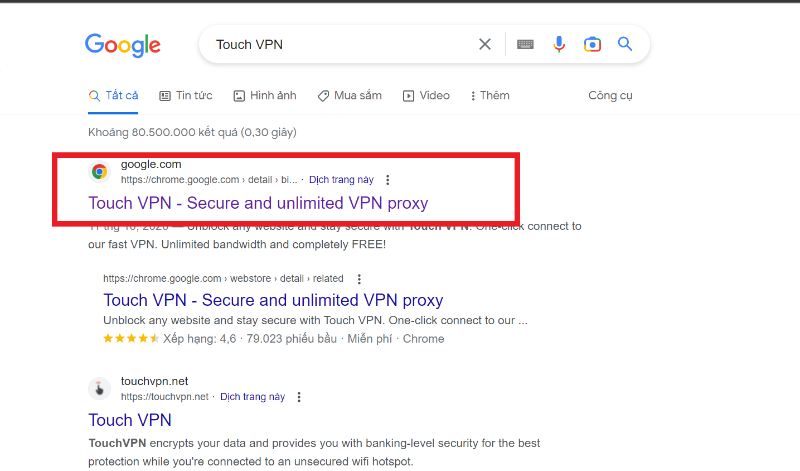
Task: Click the touchvpn.net site favicon
Action: click(x=99, y=389)
